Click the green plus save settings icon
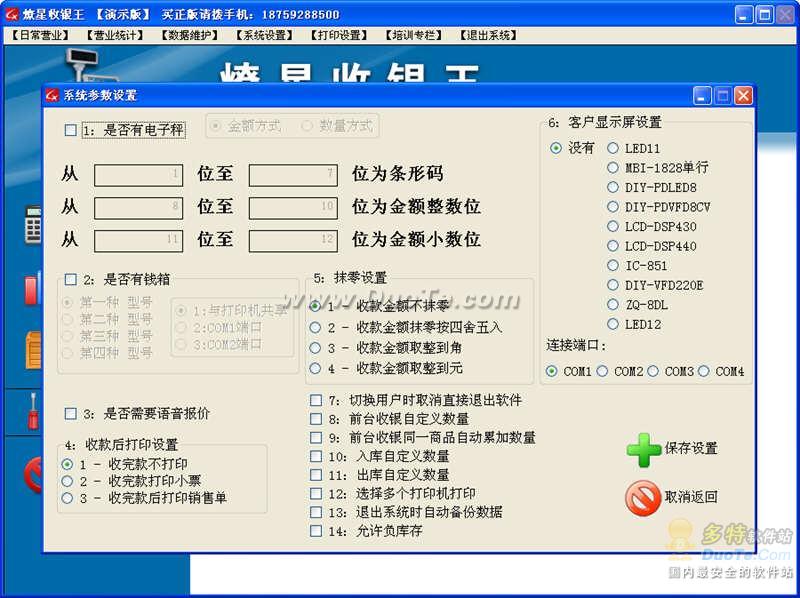Screen dimensions: 800x598 [x=643, y=449]
